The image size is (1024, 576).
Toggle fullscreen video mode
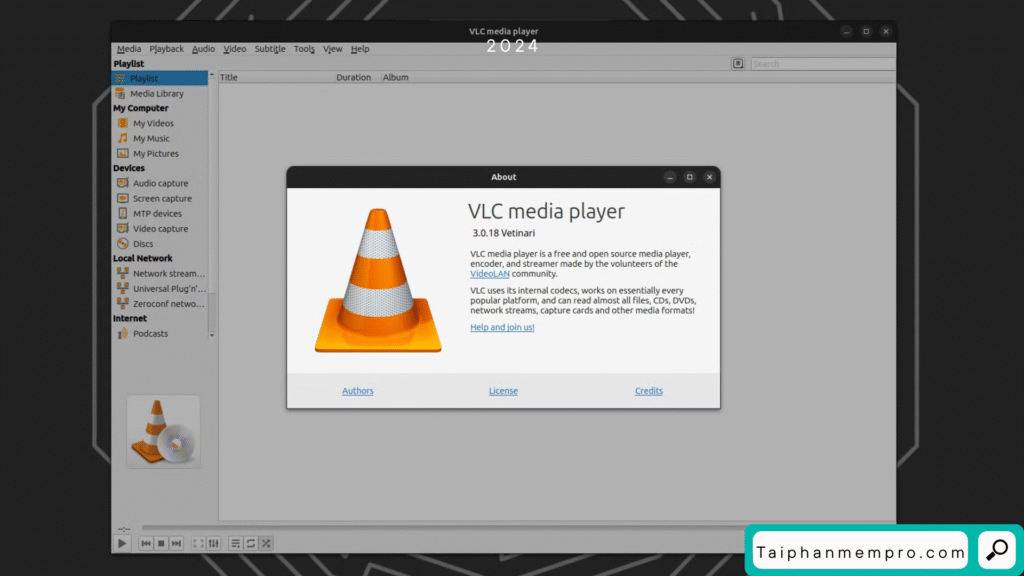pyautogui.click(x=198, y=543)
